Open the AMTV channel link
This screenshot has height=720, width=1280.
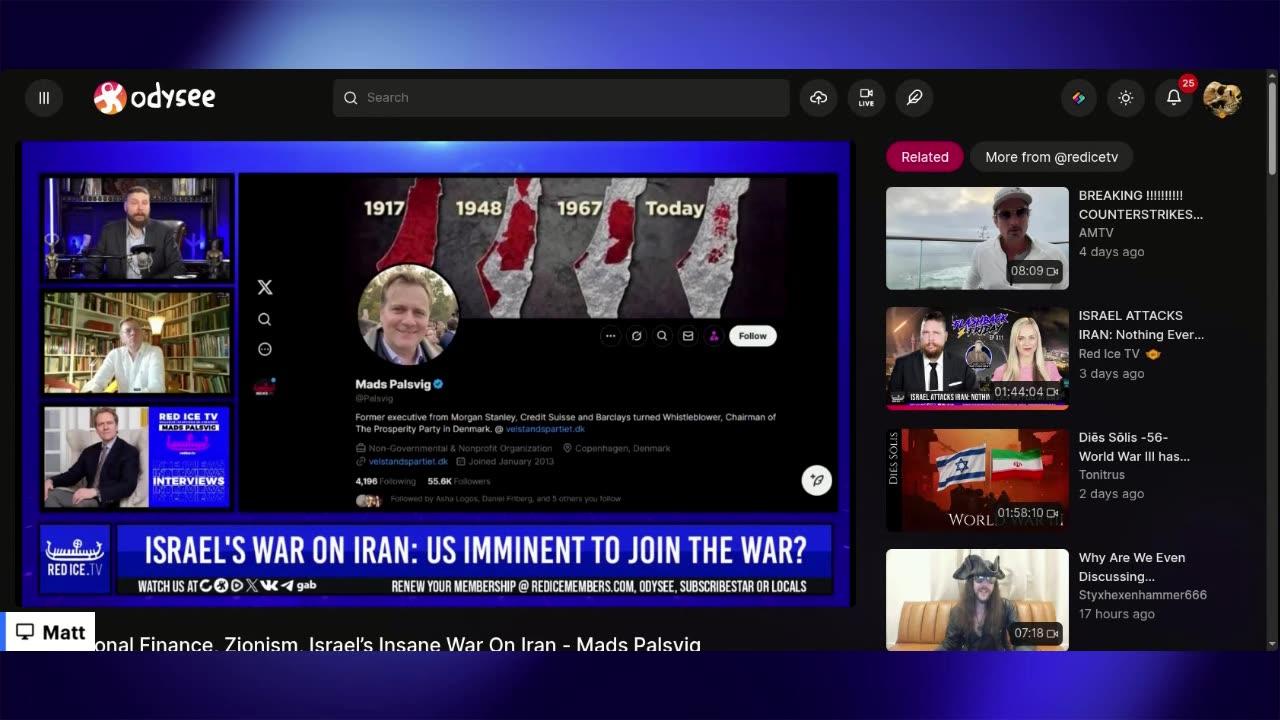pos(1096,233)
